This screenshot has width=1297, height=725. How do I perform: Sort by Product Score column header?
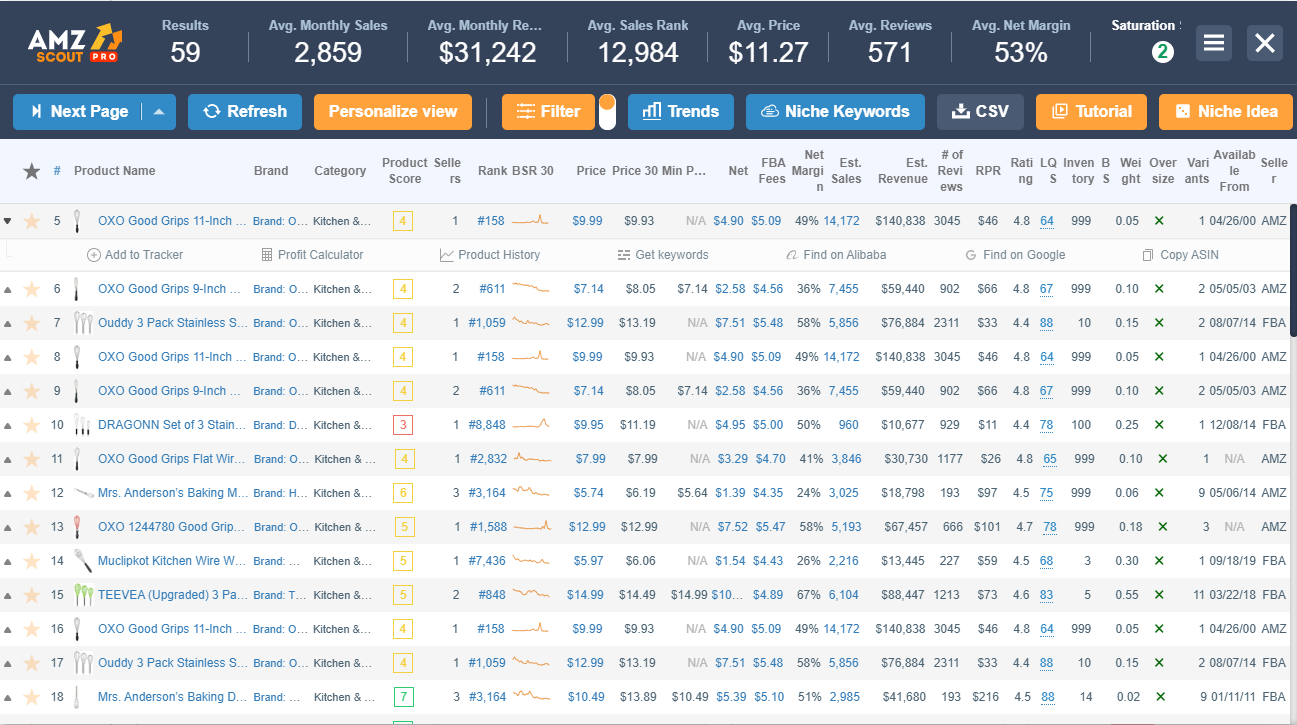tap(404, 171)
